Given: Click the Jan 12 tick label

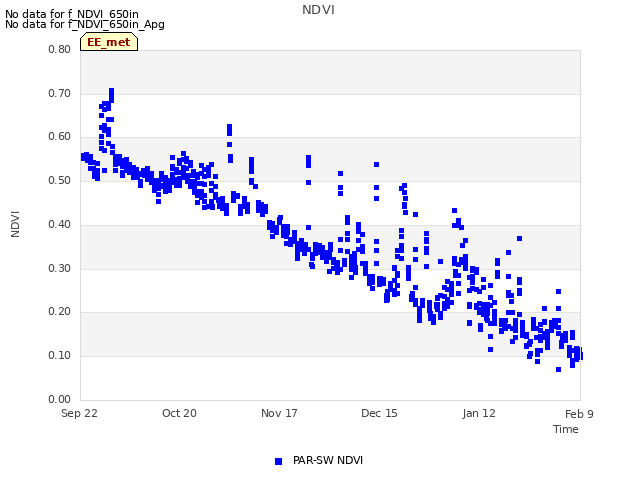Looking at the screenshot, I should click(x=479, y=413).
